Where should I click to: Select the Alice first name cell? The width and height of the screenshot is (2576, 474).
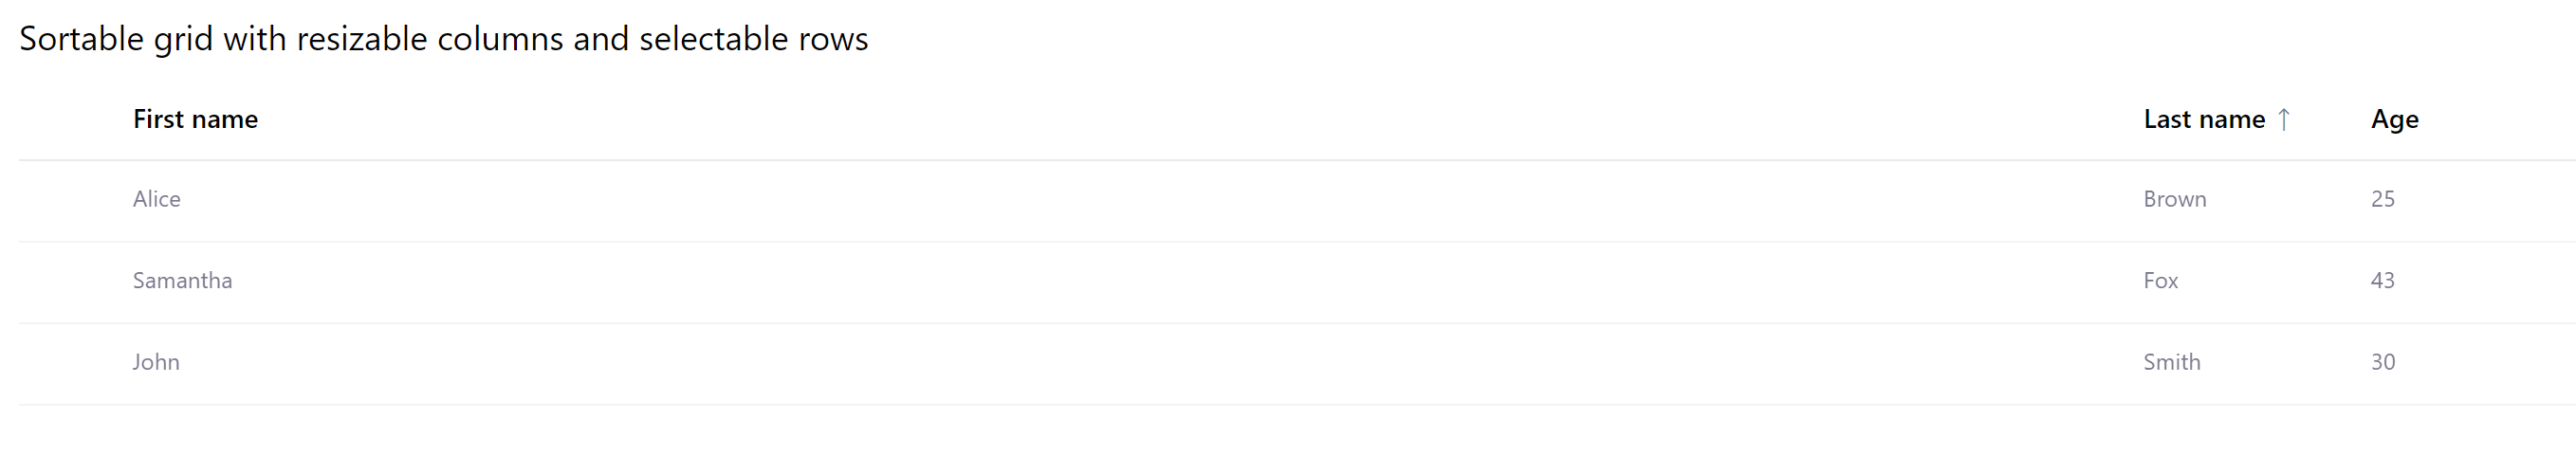(157, 199)
